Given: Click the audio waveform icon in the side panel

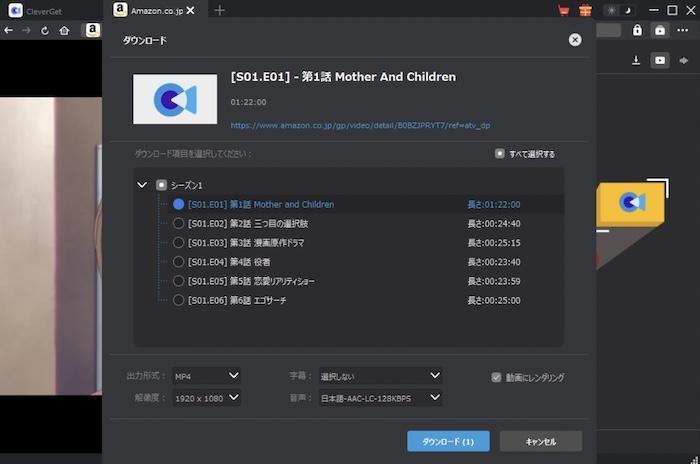Looking at the screenshot, I should [x=683, y=60].
